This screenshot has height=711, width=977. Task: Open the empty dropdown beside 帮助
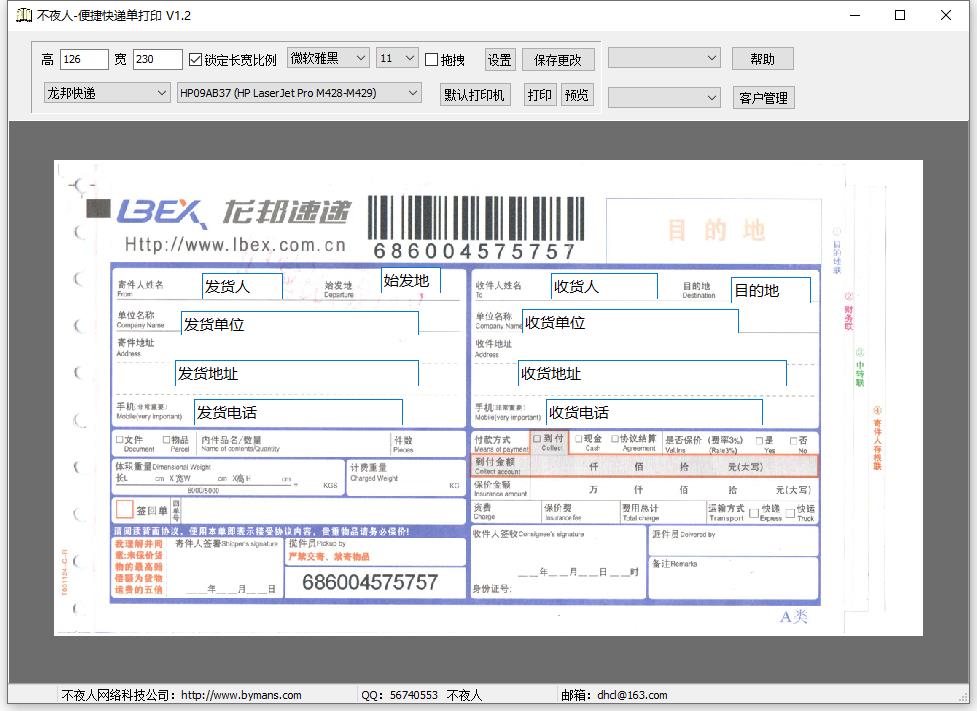pyautogui.click(x=664, y=59)
